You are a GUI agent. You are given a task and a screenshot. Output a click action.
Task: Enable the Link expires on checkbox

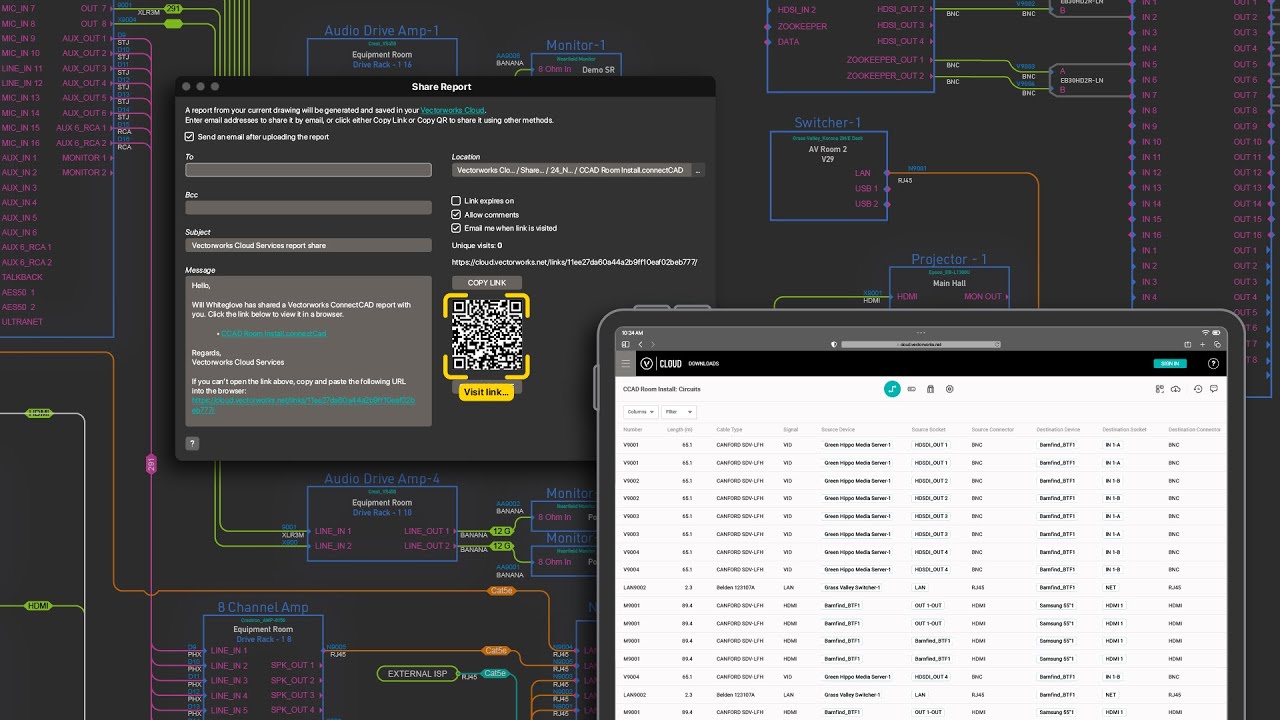click(456, 201)
